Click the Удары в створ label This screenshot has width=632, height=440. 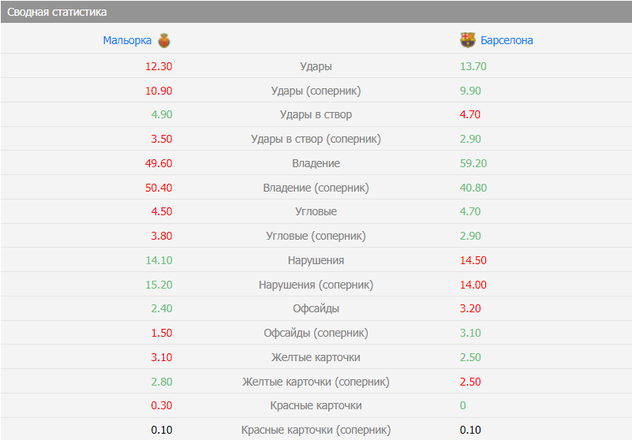click(316, 115)
